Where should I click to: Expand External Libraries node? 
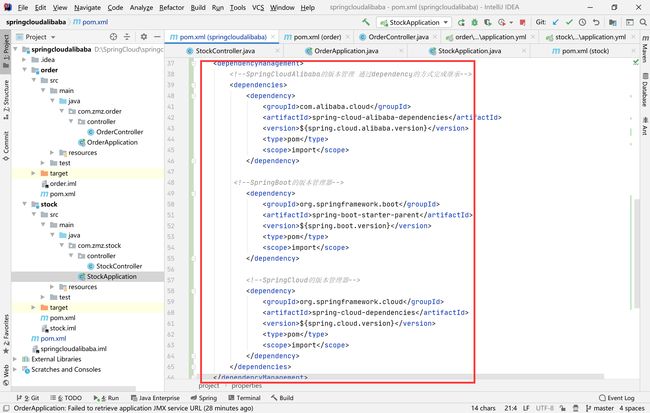pyautogui.click(x=15, y=359)
